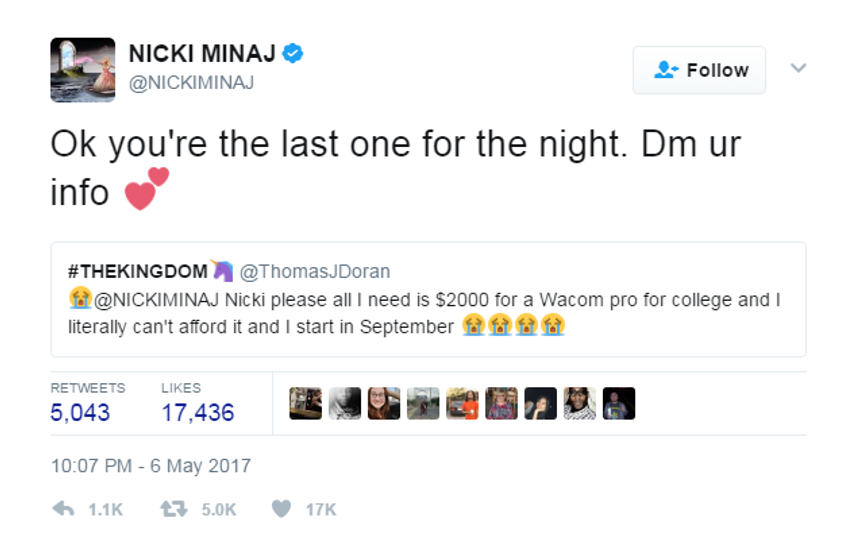This screenshot has height=560, width=850.
Task: Click the crying emoji before @NICKIMINAJ mention
Action: pyautogui.click(x=80, y=298)
